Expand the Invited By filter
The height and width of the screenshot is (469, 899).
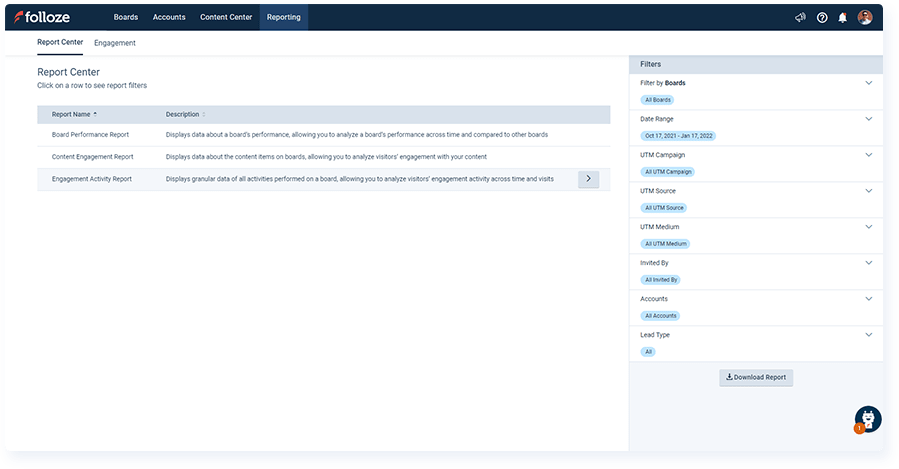(868, 263)
